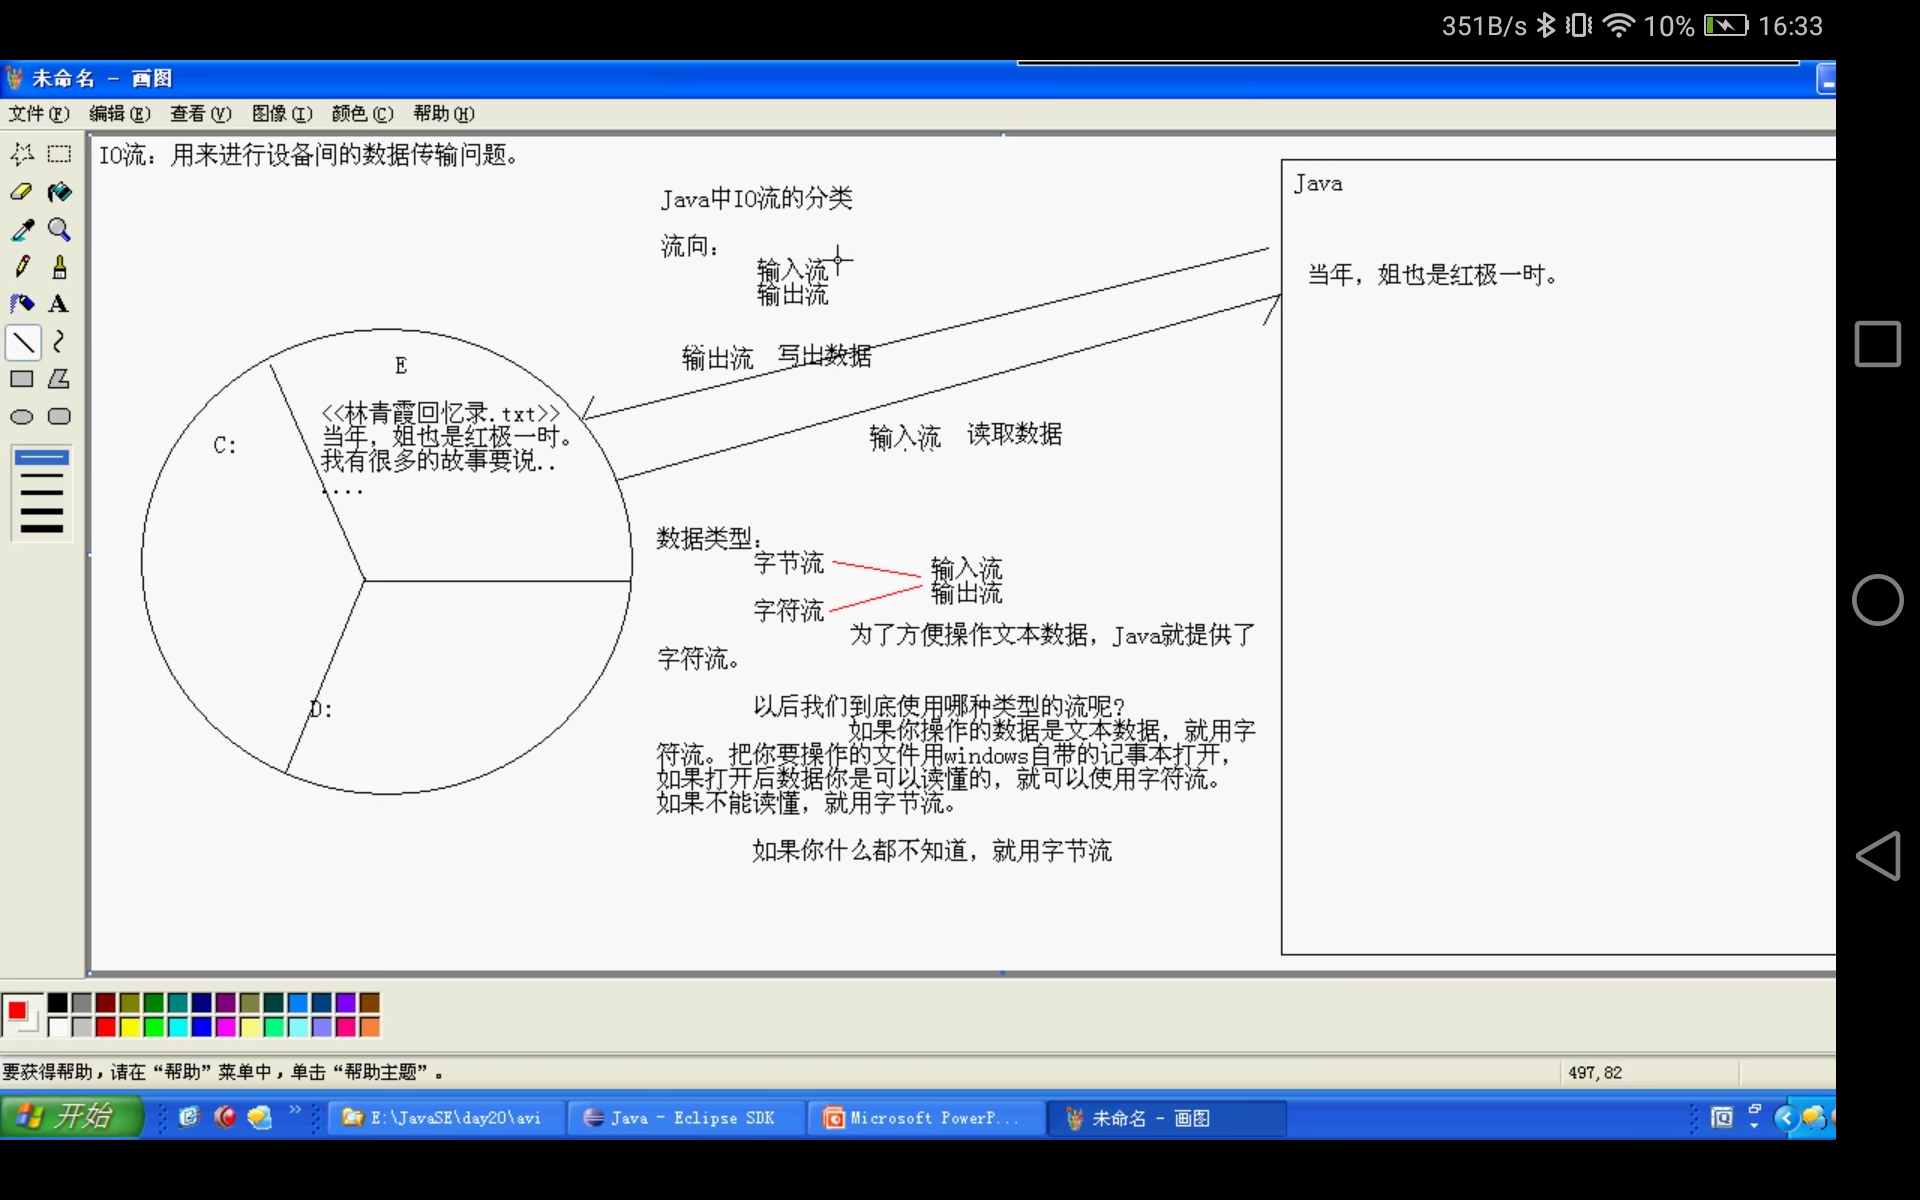Viewport: 1920px width, 1200px height.
Task: Select the Text tool (letter A)
Action: [59, 304]
